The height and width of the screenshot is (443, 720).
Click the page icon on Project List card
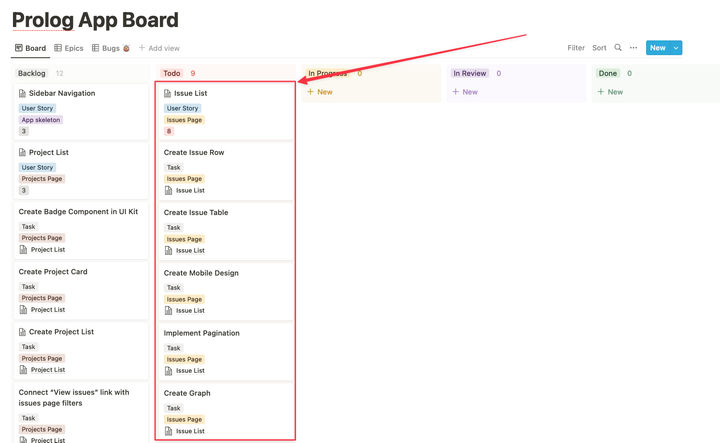[22, 152]
